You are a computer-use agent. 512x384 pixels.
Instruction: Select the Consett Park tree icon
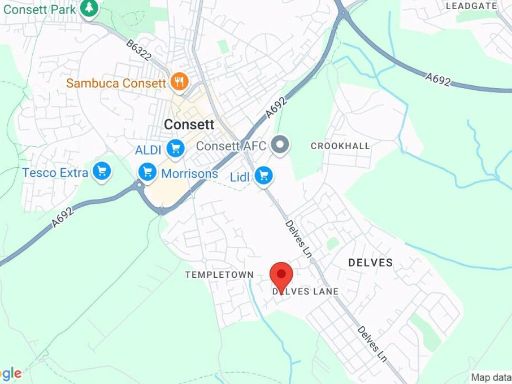pos(89,8)
